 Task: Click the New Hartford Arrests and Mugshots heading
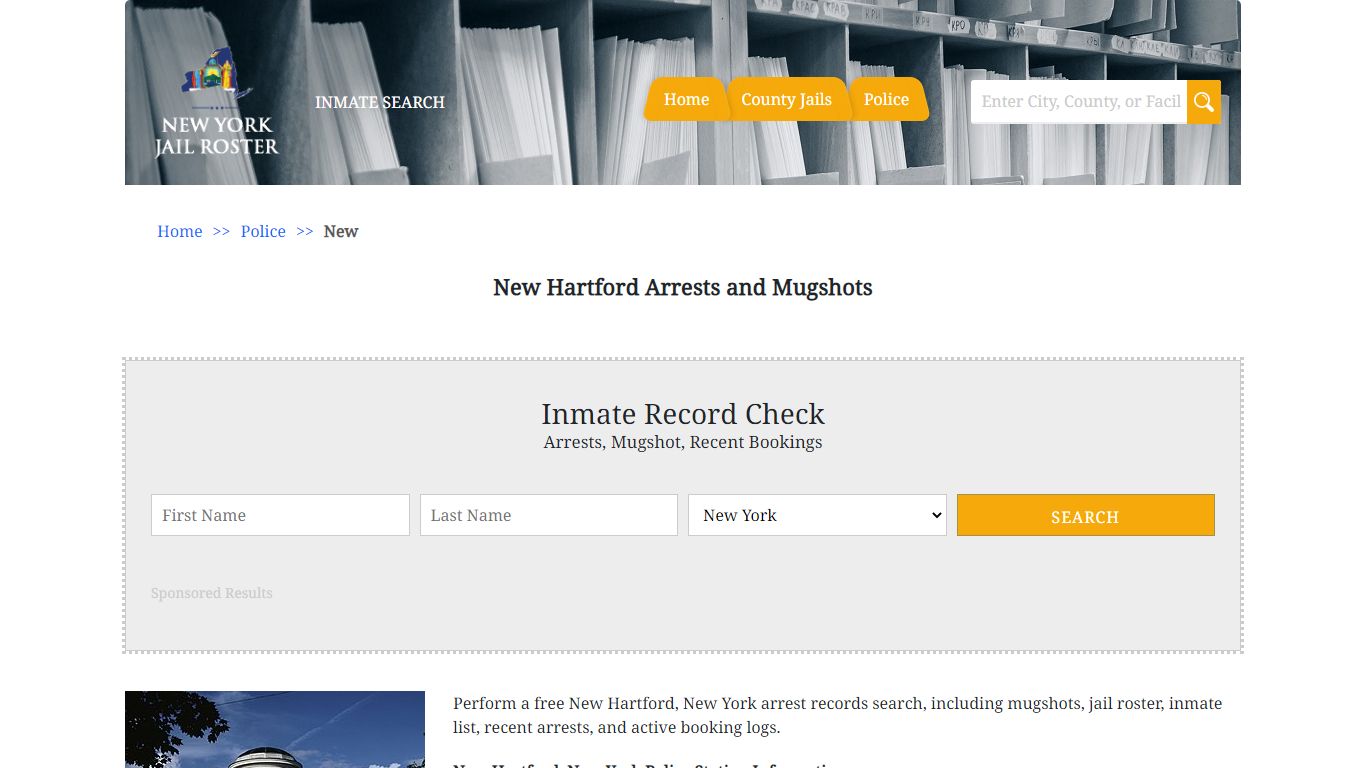[x=683, y=287]
